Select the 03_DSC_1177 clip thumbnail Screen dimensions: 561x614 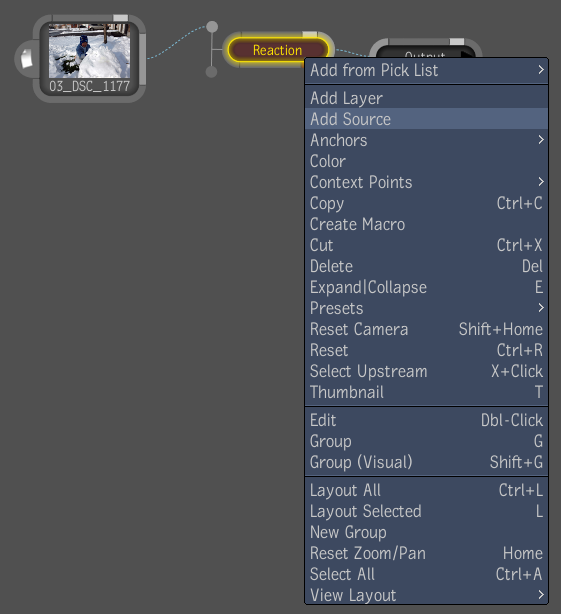(x=89, y=51)
